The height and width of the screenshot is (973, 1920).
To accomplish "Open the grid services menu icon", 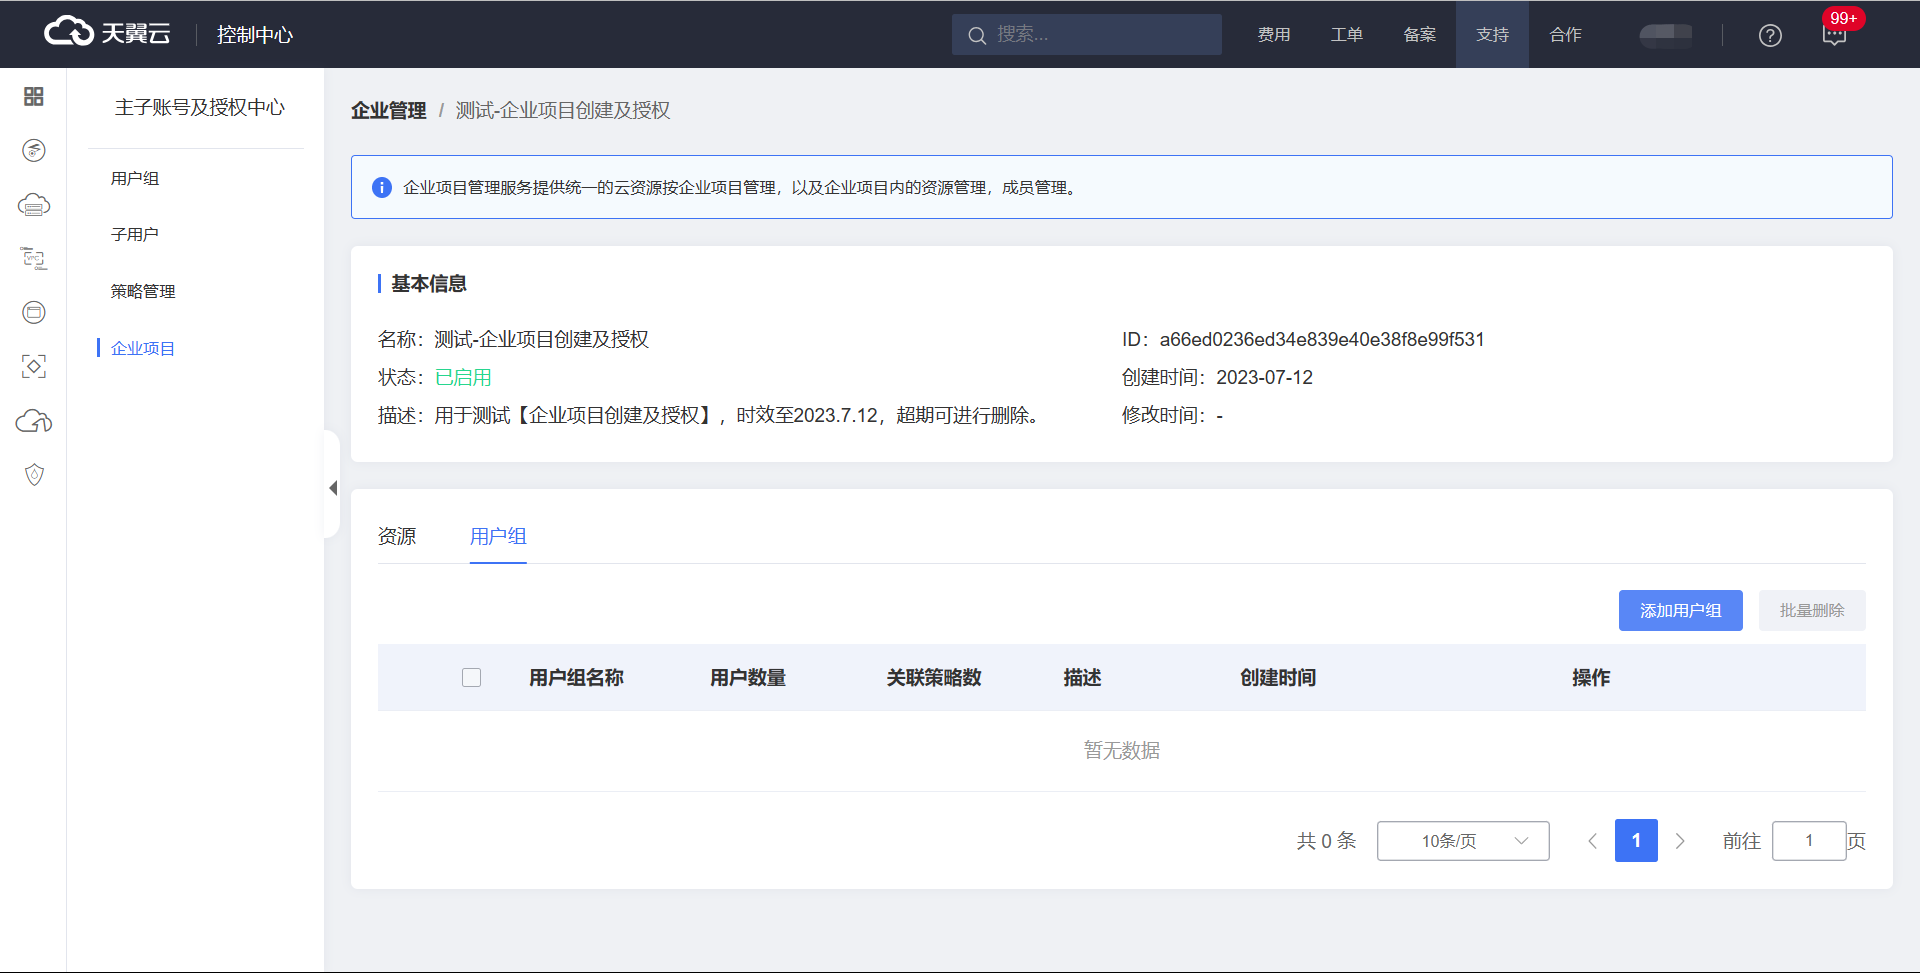I will point(33,96).
